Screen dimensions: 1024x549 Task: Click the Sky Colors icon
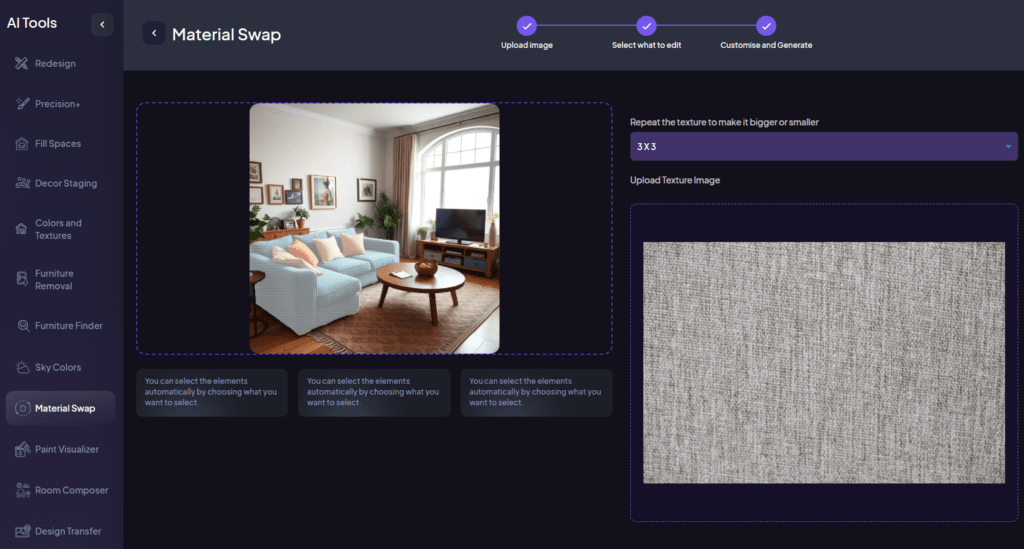(x=22, y=368)
